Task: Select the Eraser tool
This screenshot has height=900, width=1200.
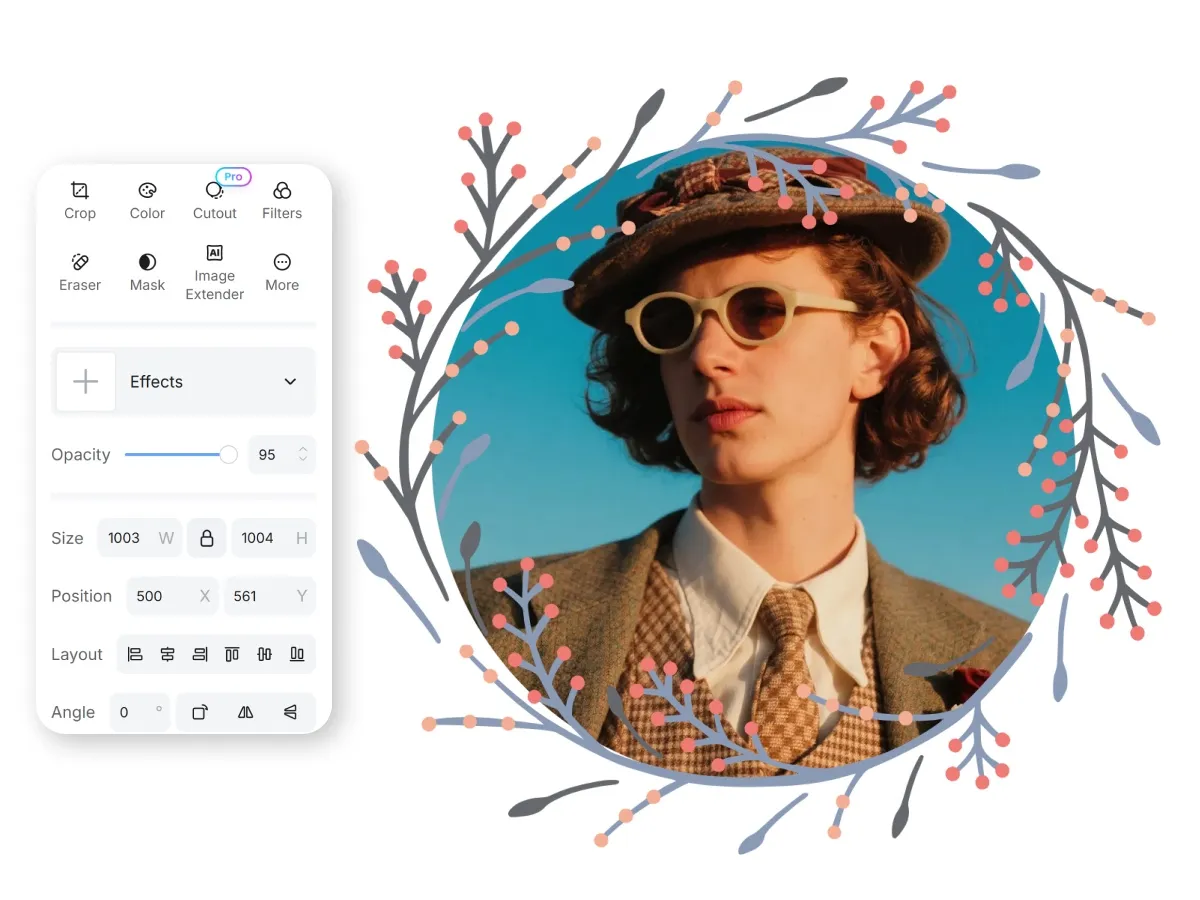Action: click(80, 272)
